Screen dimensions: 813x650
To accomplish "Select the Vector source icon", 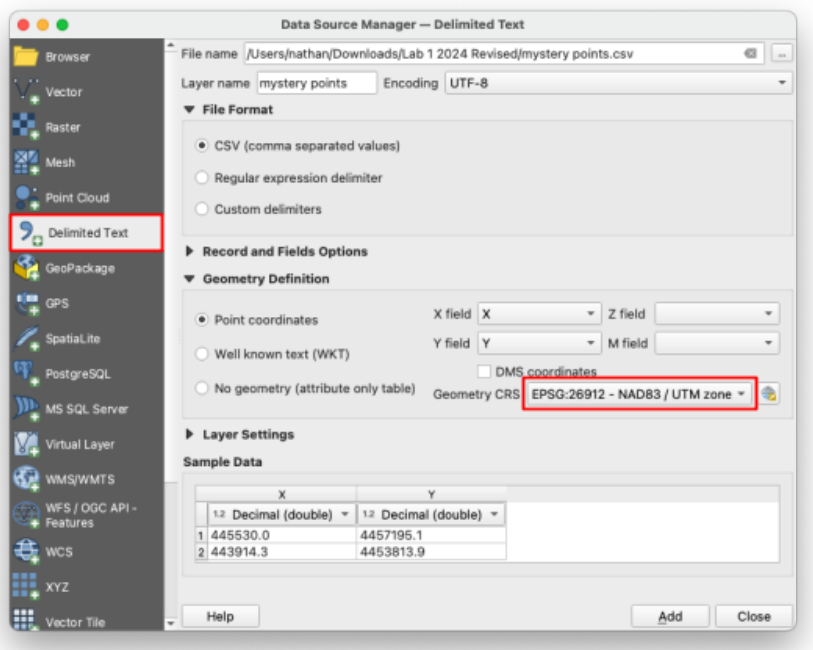I will click(26, 92).
